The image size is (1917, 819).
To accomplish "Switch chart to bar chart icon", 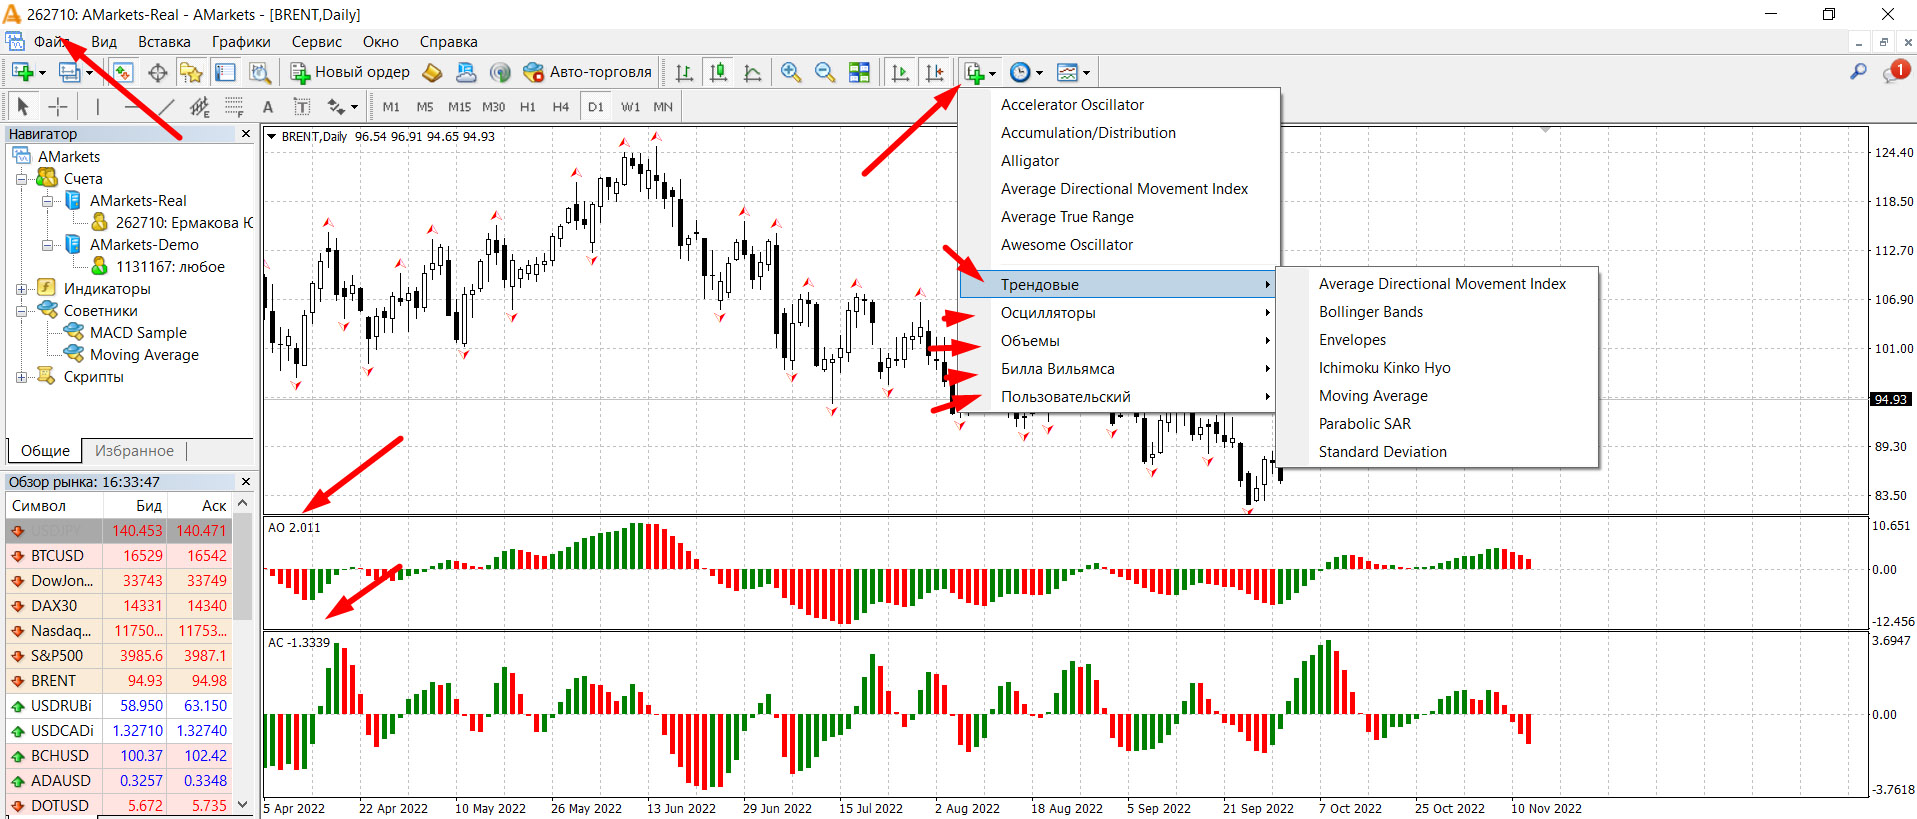I will point(684,72).
